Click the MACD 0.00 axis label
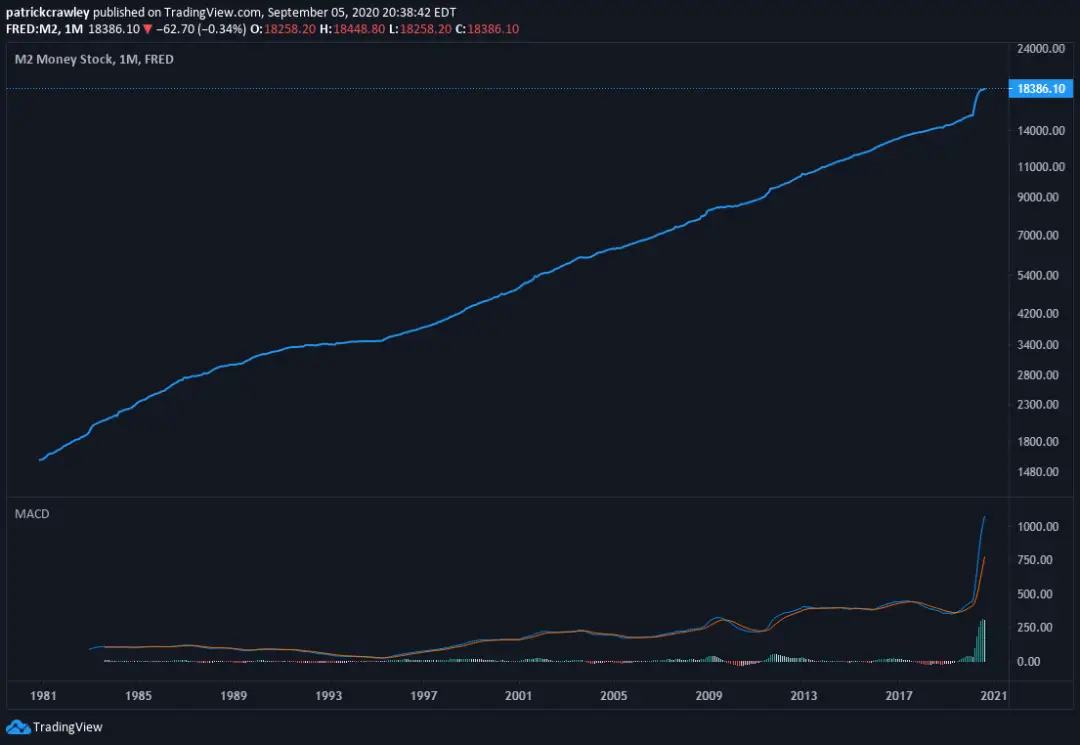 click(x=1029, y=662)
